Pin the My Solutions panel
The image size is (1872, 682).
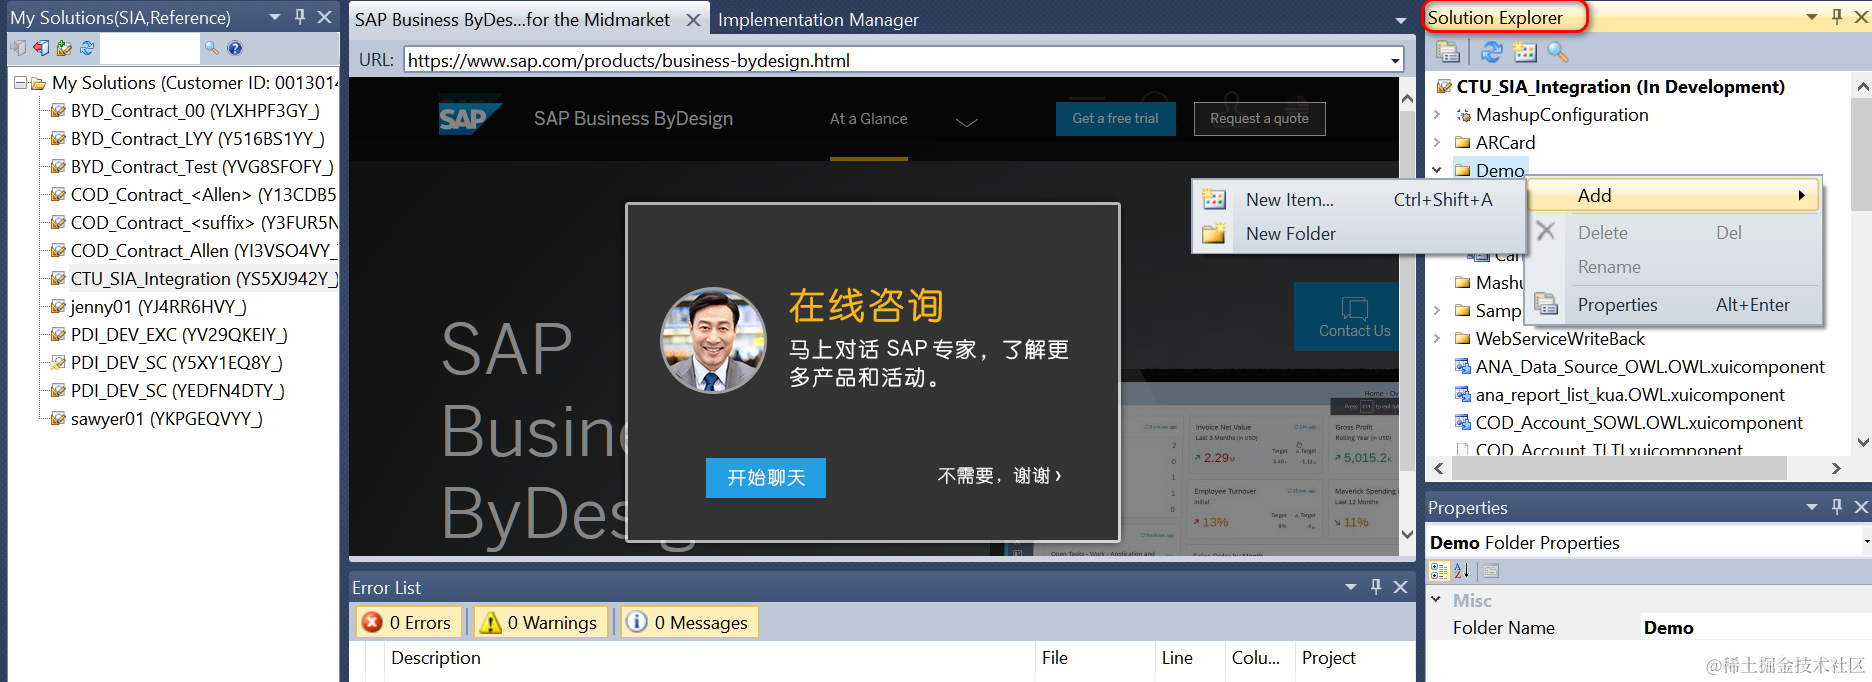(x=300, y=17)
